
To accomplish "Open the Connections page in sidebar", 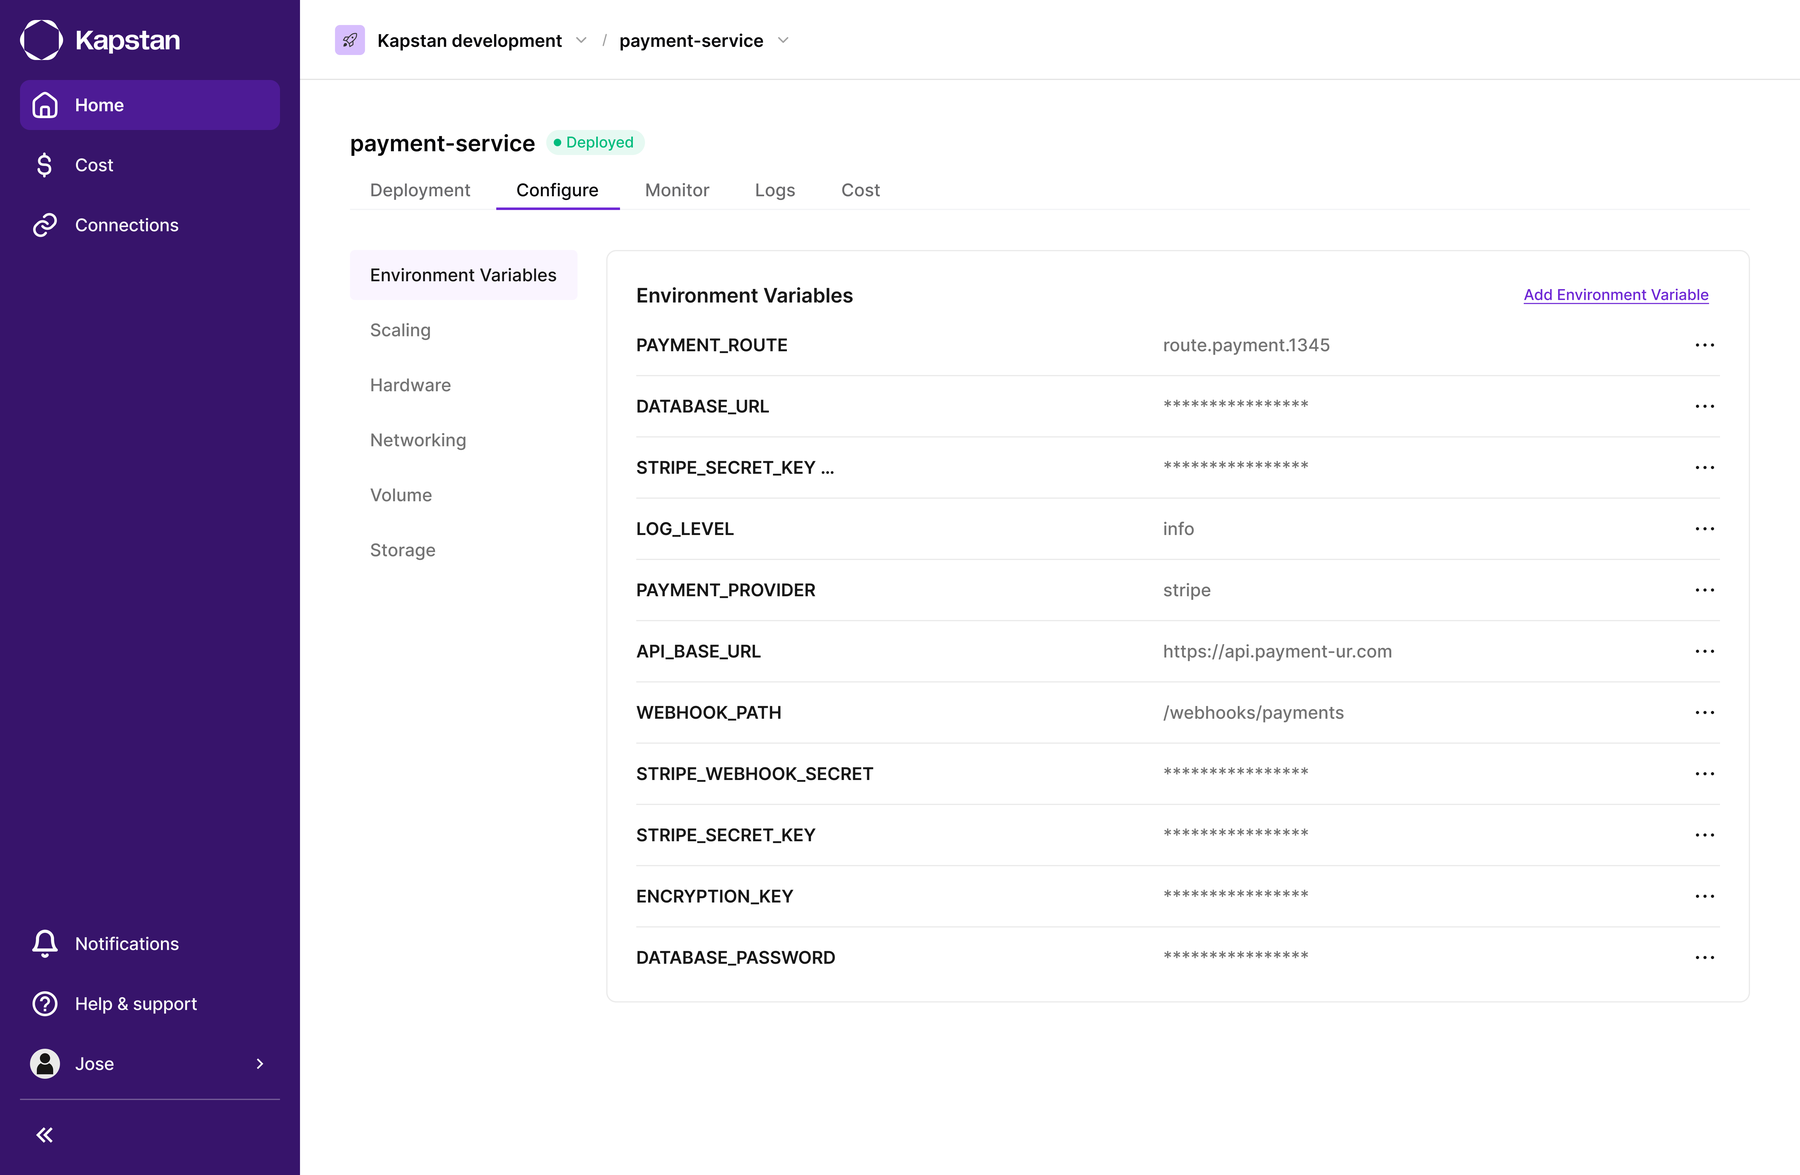I will (150, 225).
